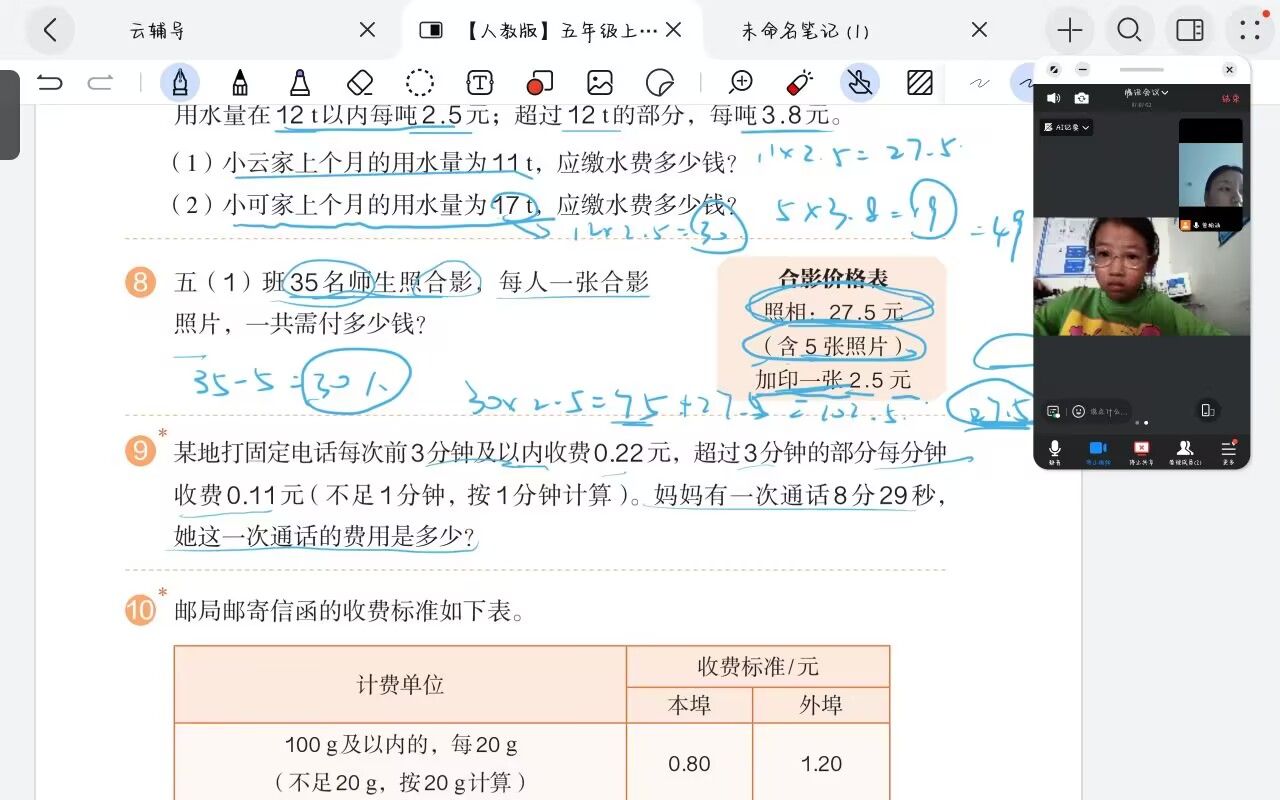The image size is (1280, 800).
Task: Open the 更多 menu in meeting
Action: (1228, 451)
